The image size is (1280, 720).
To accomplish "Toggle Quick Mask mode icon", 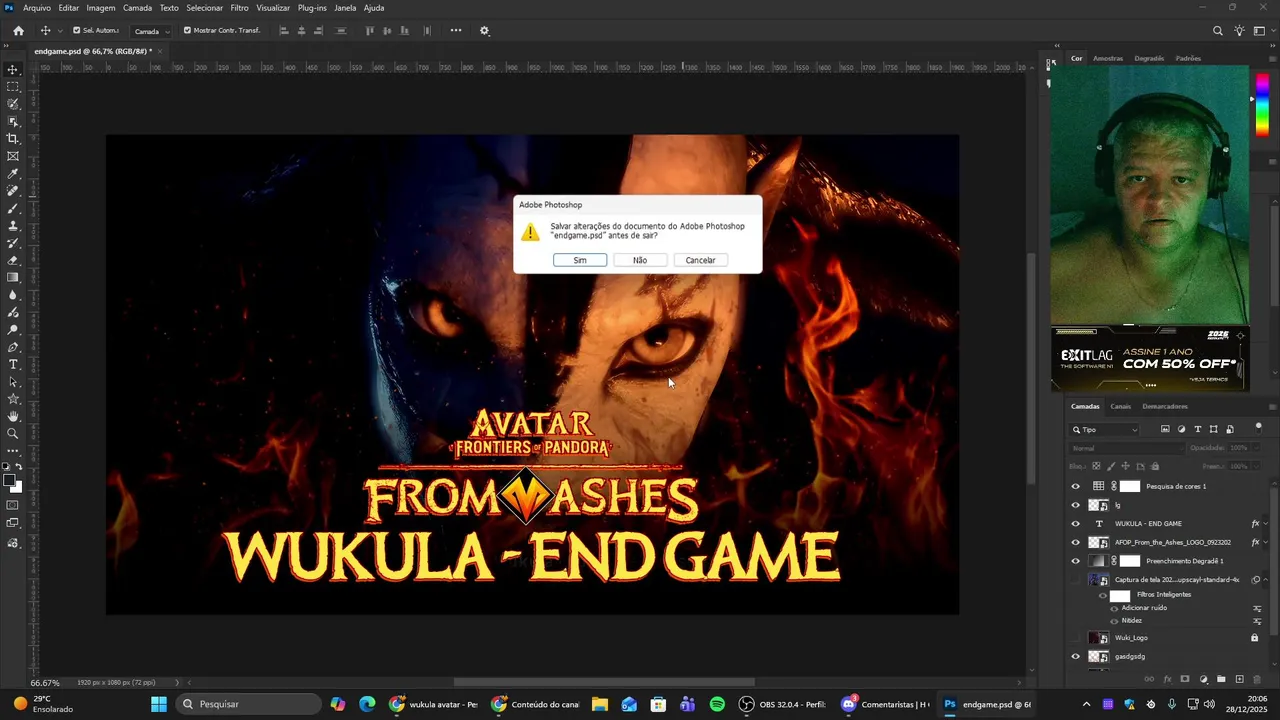I will pyautogui.click(x=13, y=506).
